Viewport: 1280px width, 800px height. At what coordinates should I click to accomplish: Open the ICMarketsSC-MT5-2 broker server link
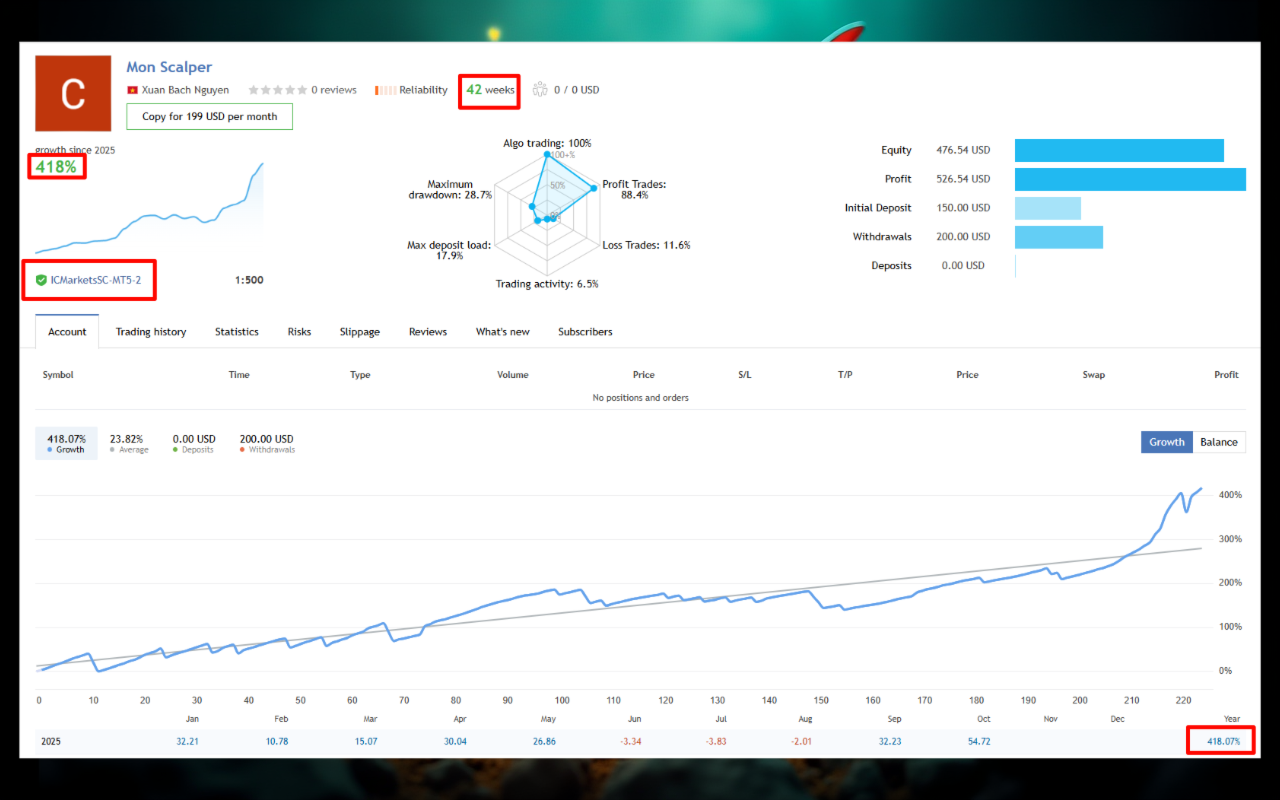point(95,280)
